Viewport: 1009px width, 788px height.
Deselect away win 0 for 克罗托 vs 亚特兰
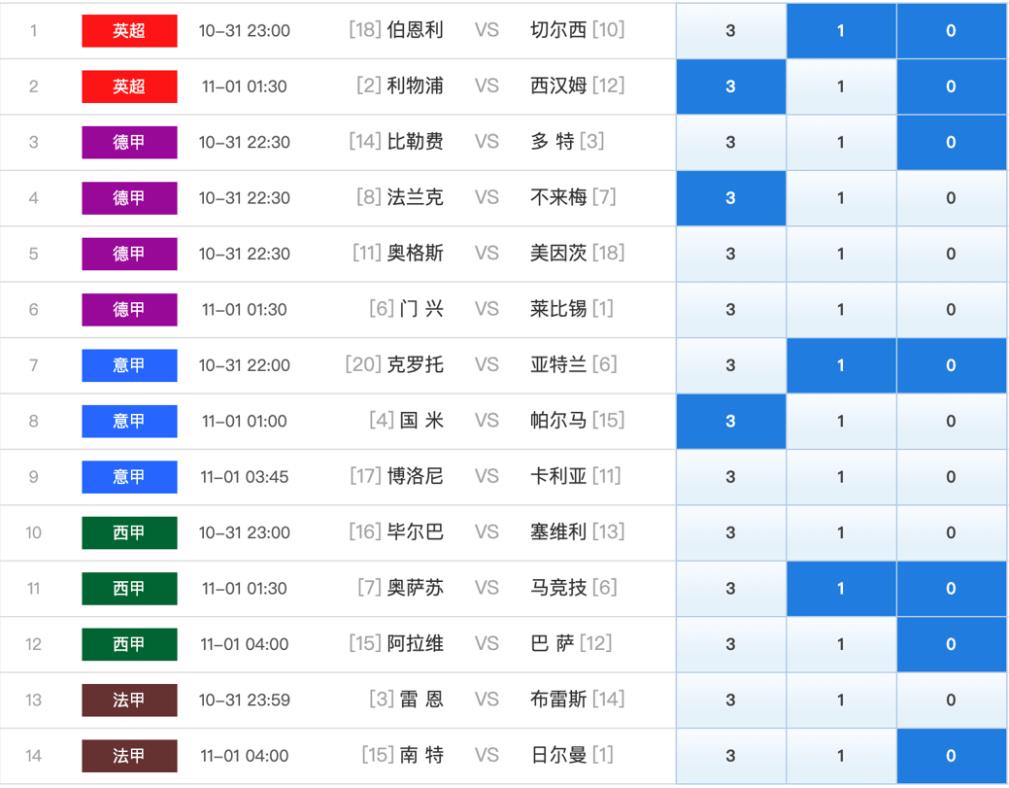point(951,365)
